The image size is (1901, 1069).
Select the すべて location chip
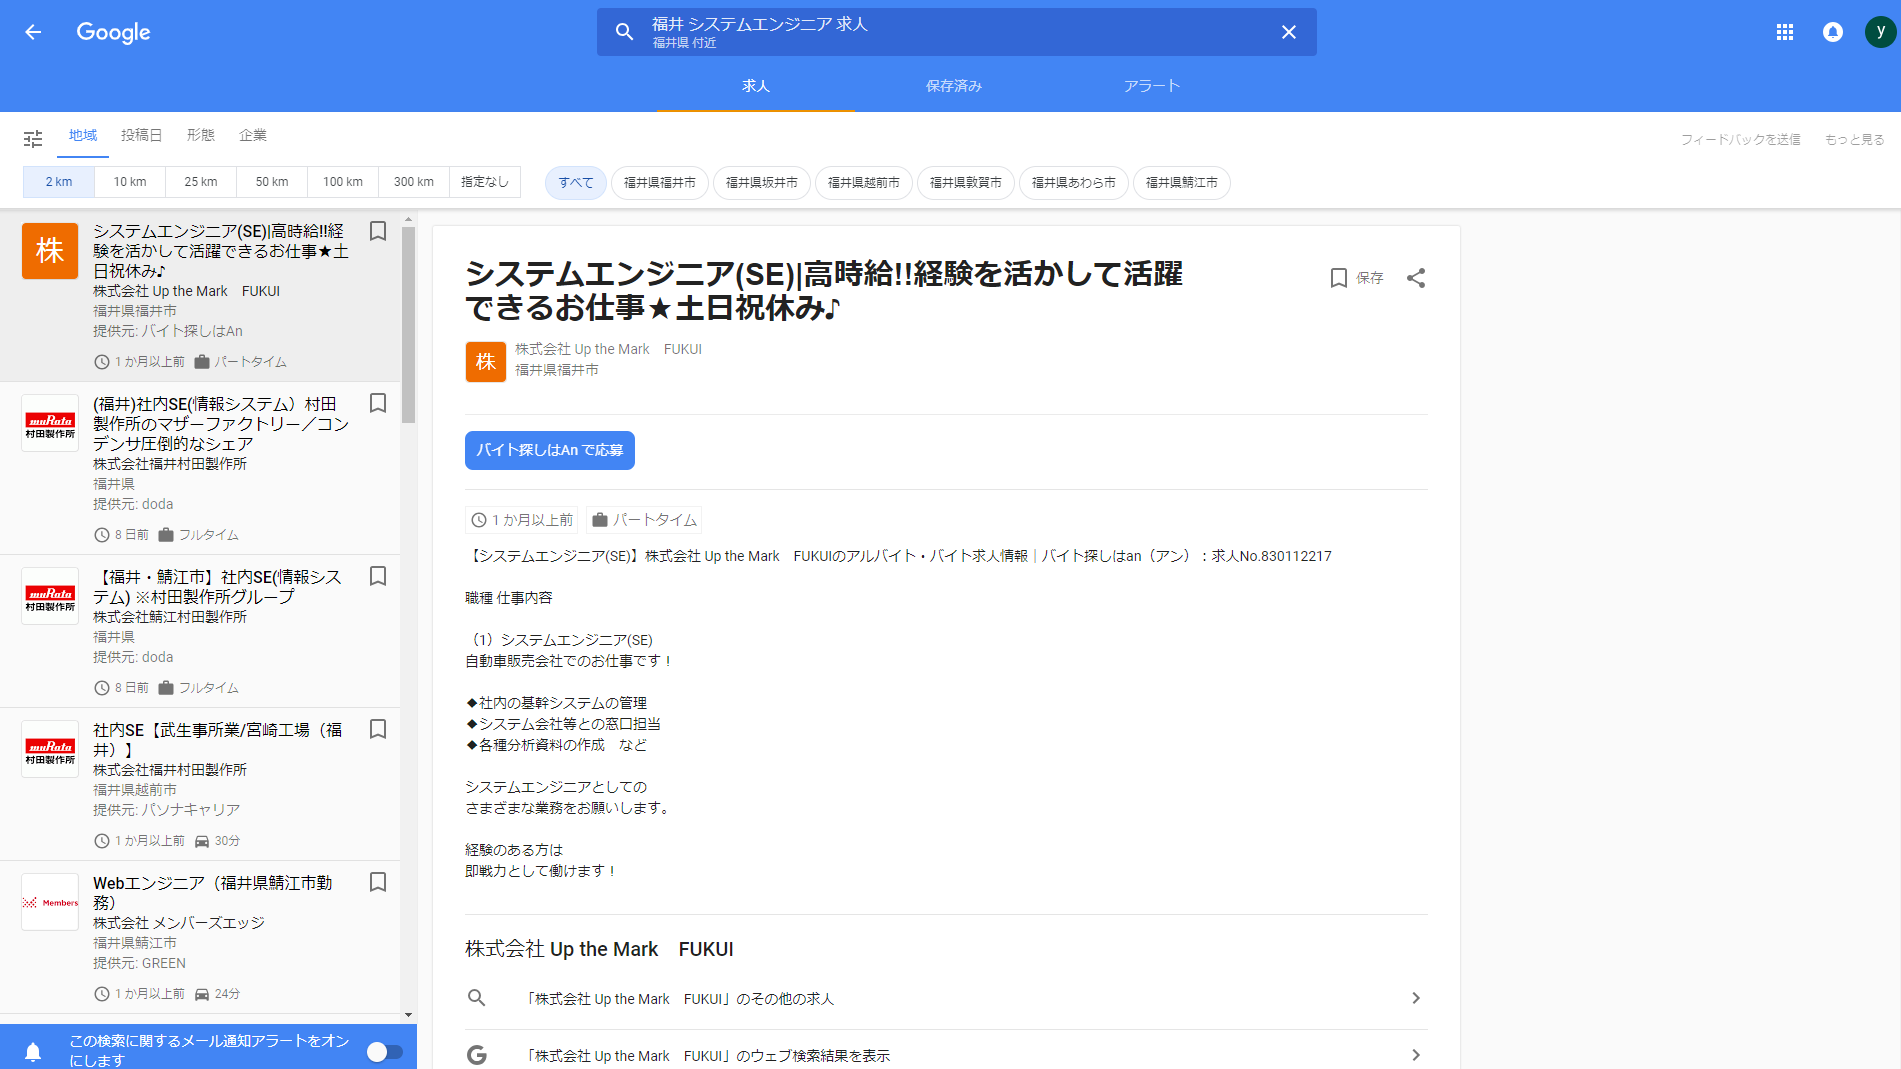click(x=576, y=183)
